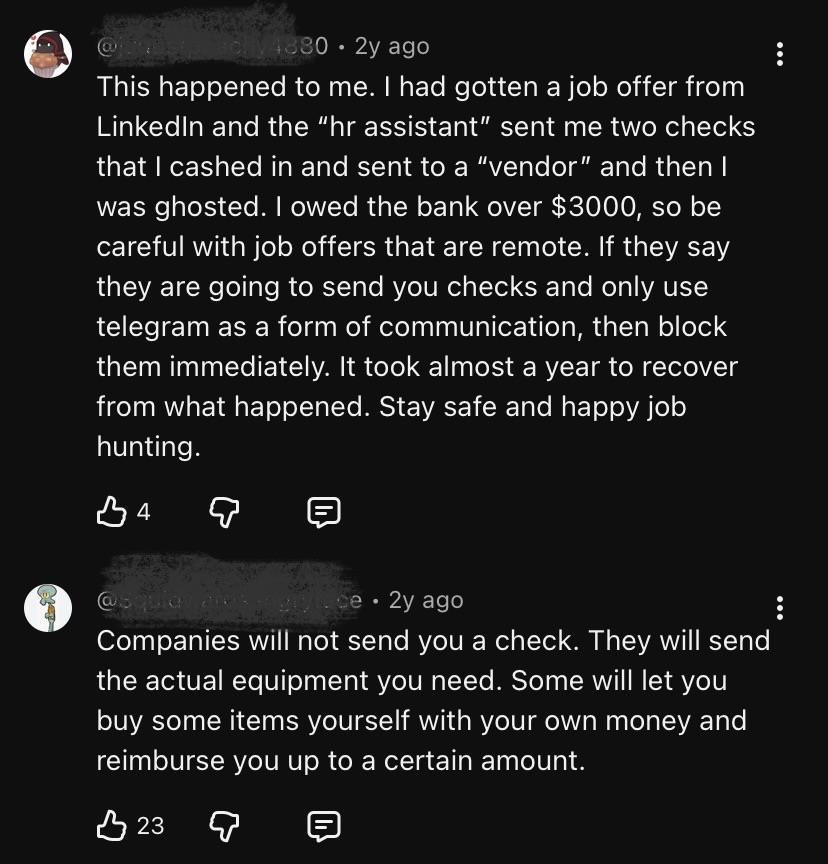Click the "2y ago" timestamp on first comment
The width and height of the screenshot is (828, 864).
392,46
